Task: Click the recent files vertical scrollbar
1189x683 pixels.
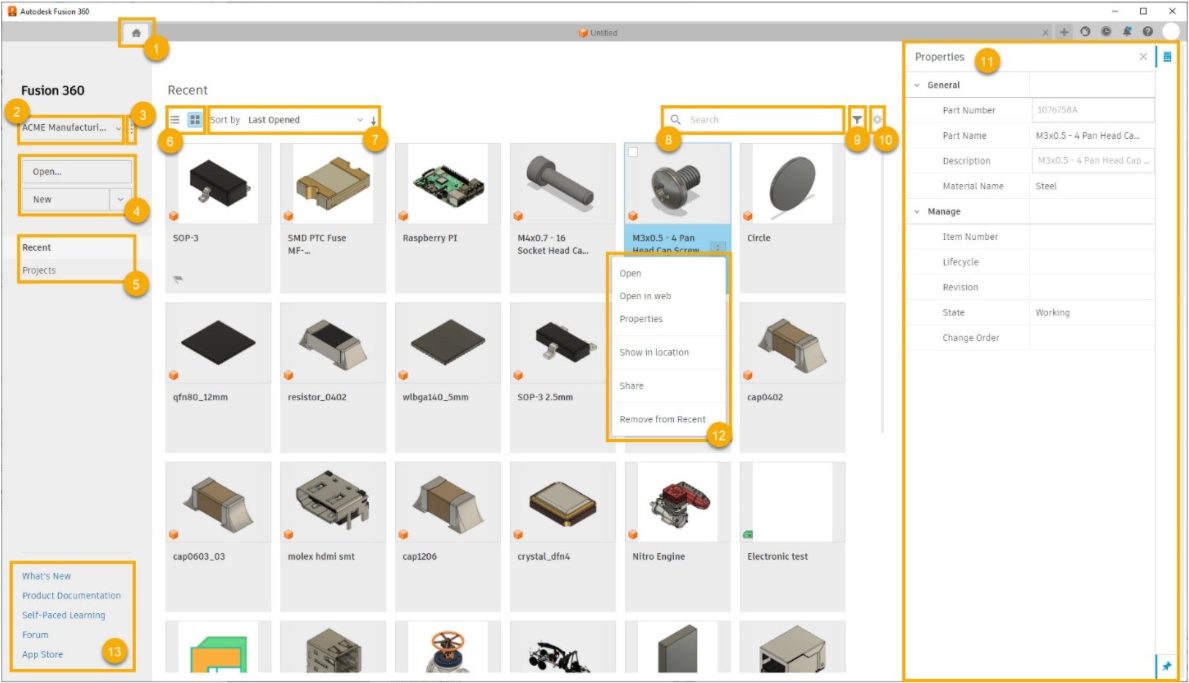Action: pyautogui.click(x=882, y=288)
